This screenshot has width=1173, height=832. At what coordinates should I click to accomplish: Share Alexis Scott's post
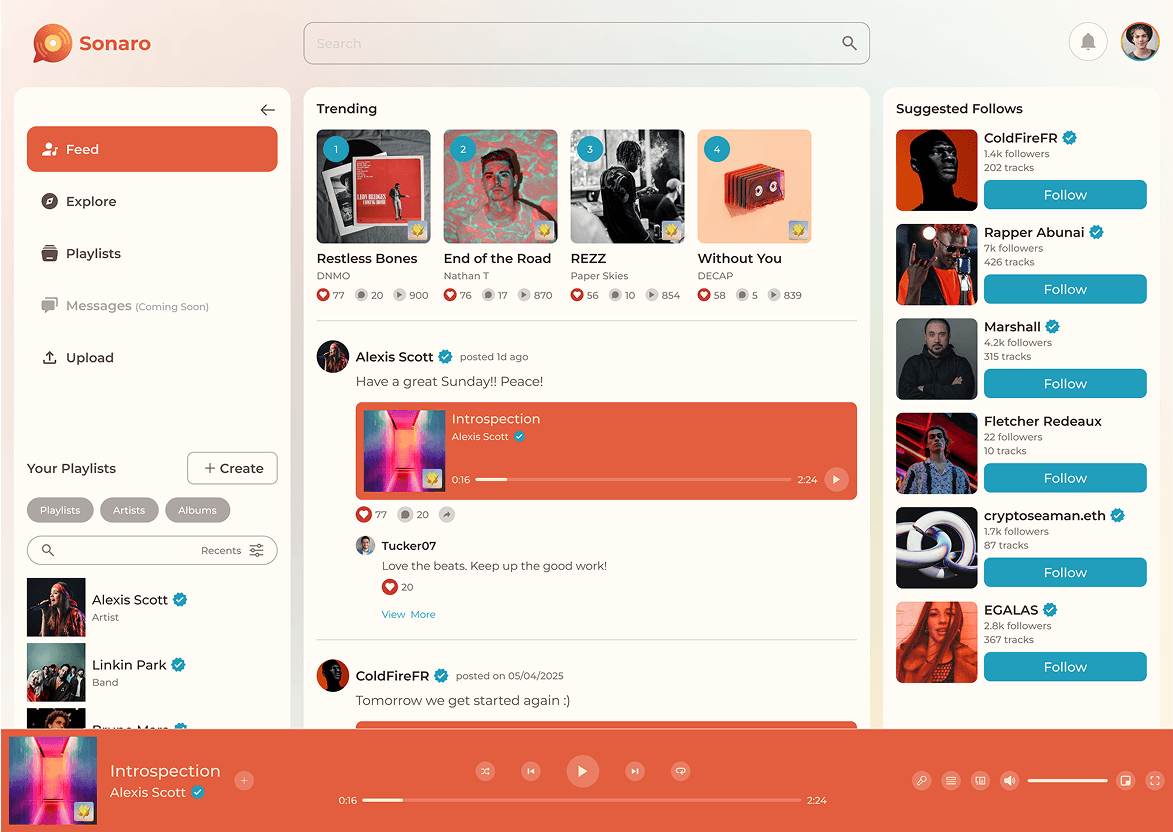pyautogui.click(x=447, y=515)
